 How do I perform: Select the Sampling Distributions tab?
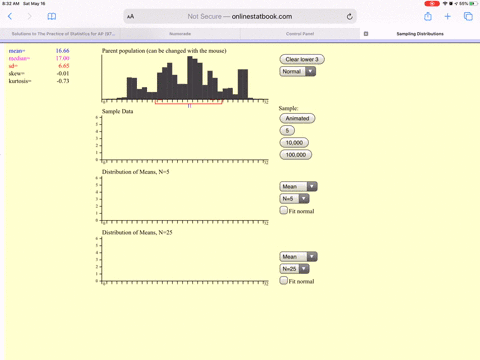point(420,34)
